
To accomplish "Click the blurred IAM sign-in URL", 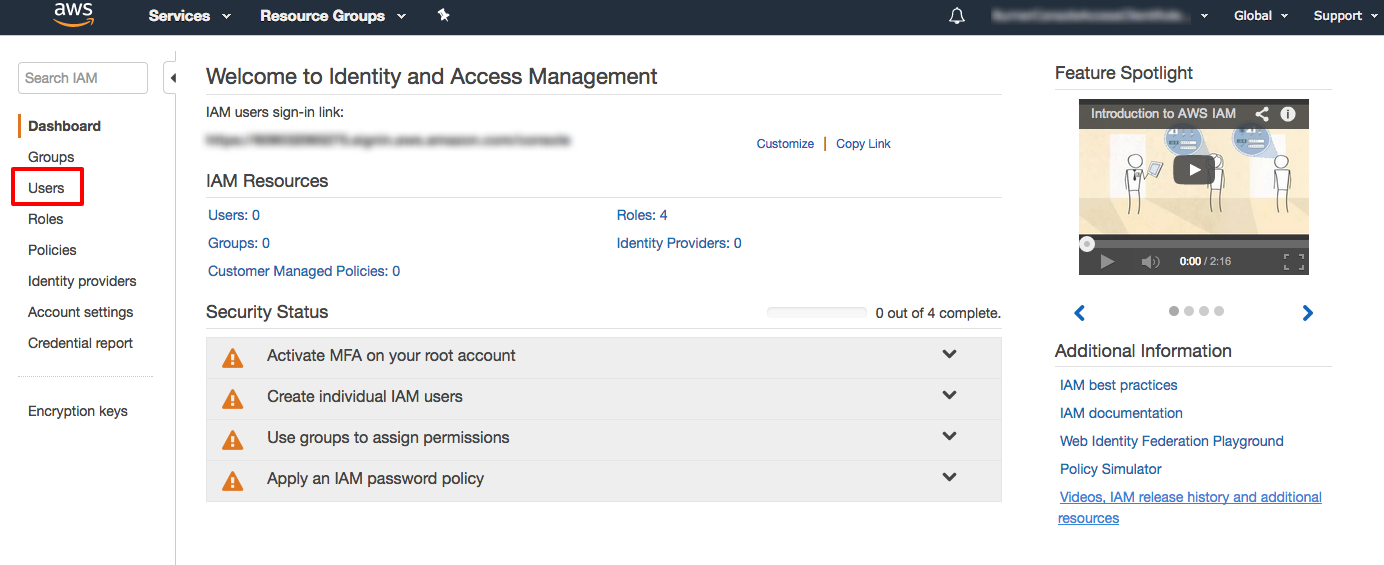I will point(388,141).
